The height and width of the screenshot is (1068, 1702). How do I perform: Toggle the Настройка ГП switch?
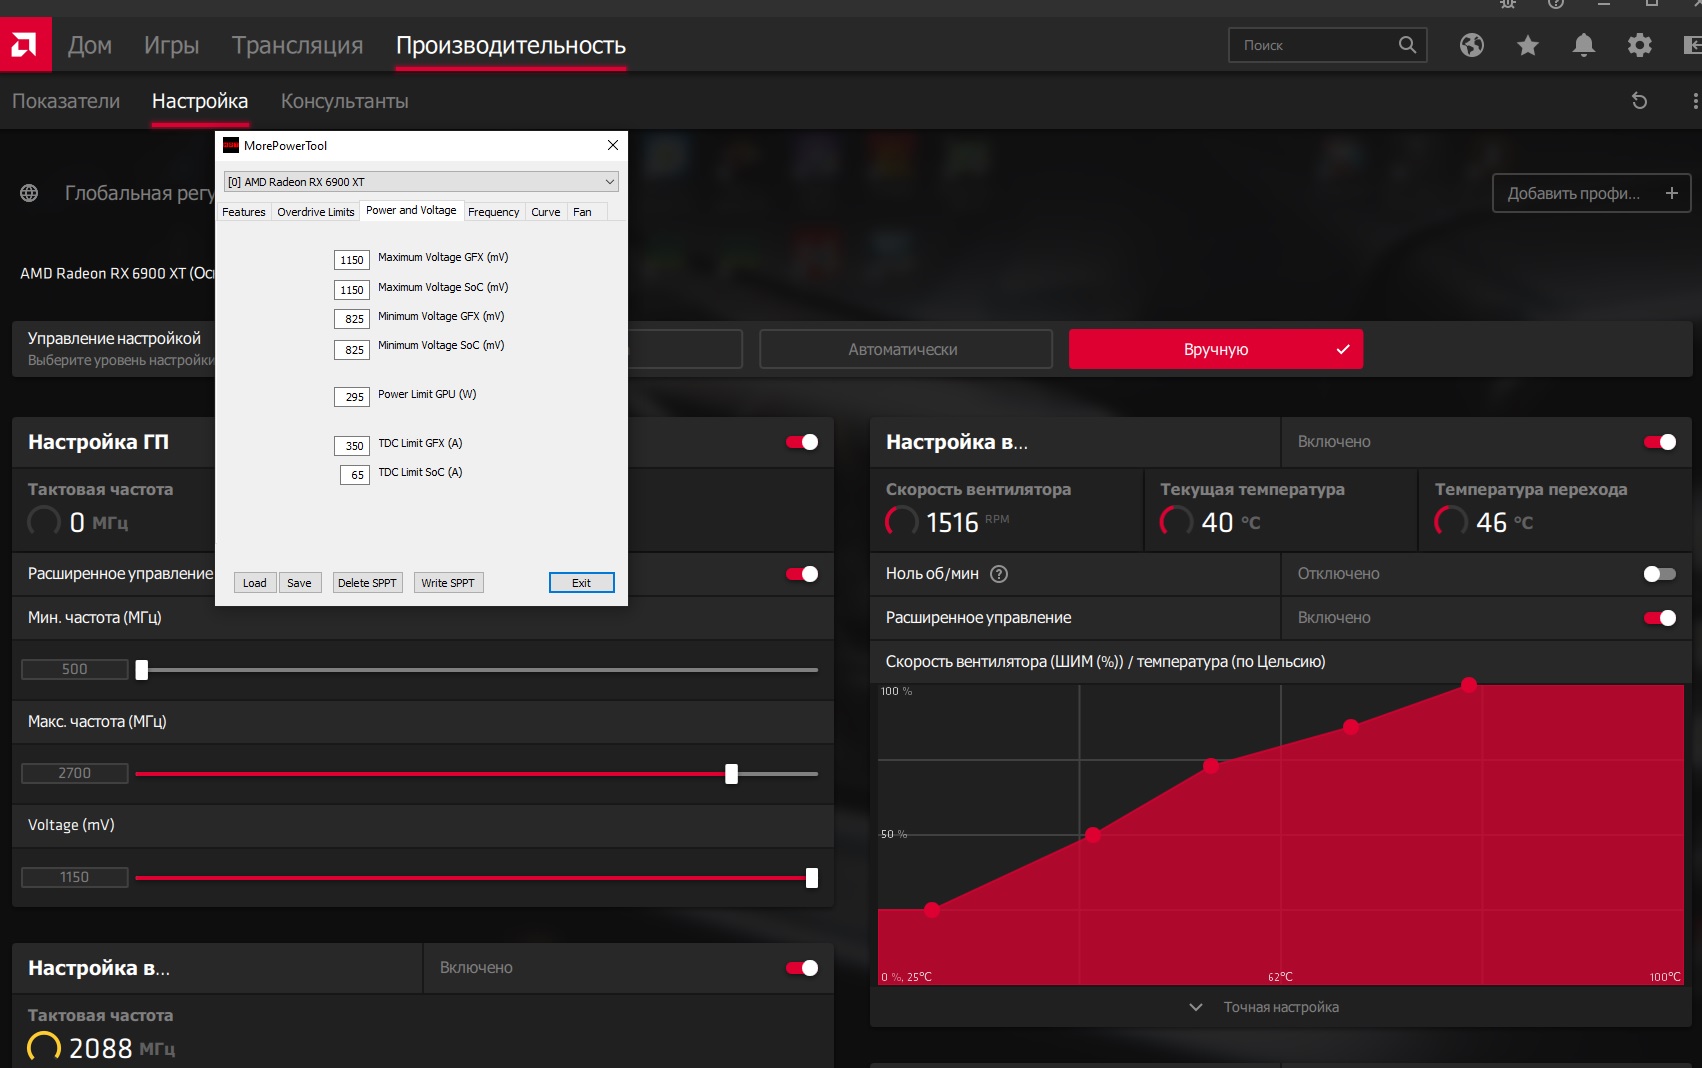coord(802,442)
